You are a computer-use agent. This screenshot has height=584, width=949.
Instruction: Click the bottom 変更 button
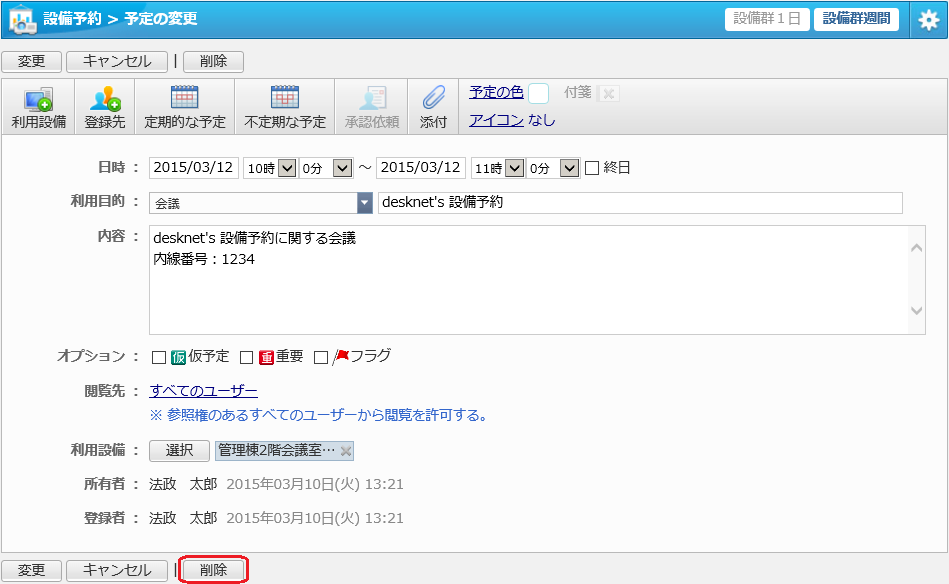click(31, 570)
